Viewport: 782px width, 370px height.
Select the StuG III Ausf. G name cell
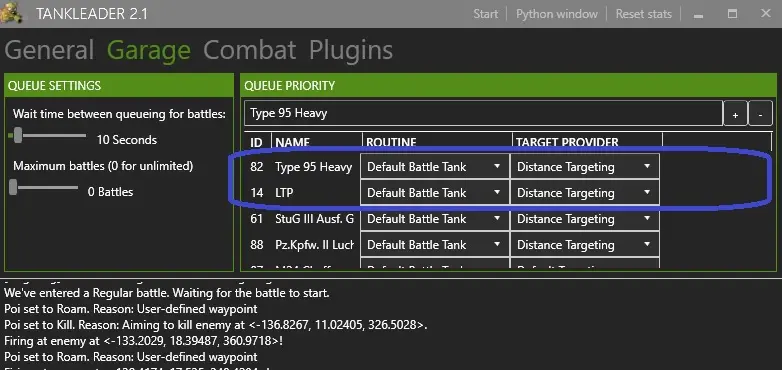click(314, 218)
